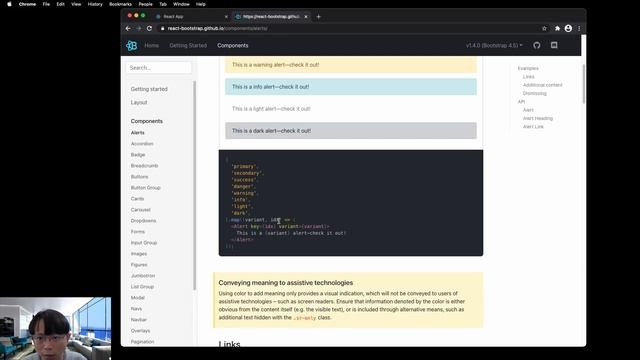Jump to Alert Link in page contents
The image size is (640, 360).
click(533, 127)
